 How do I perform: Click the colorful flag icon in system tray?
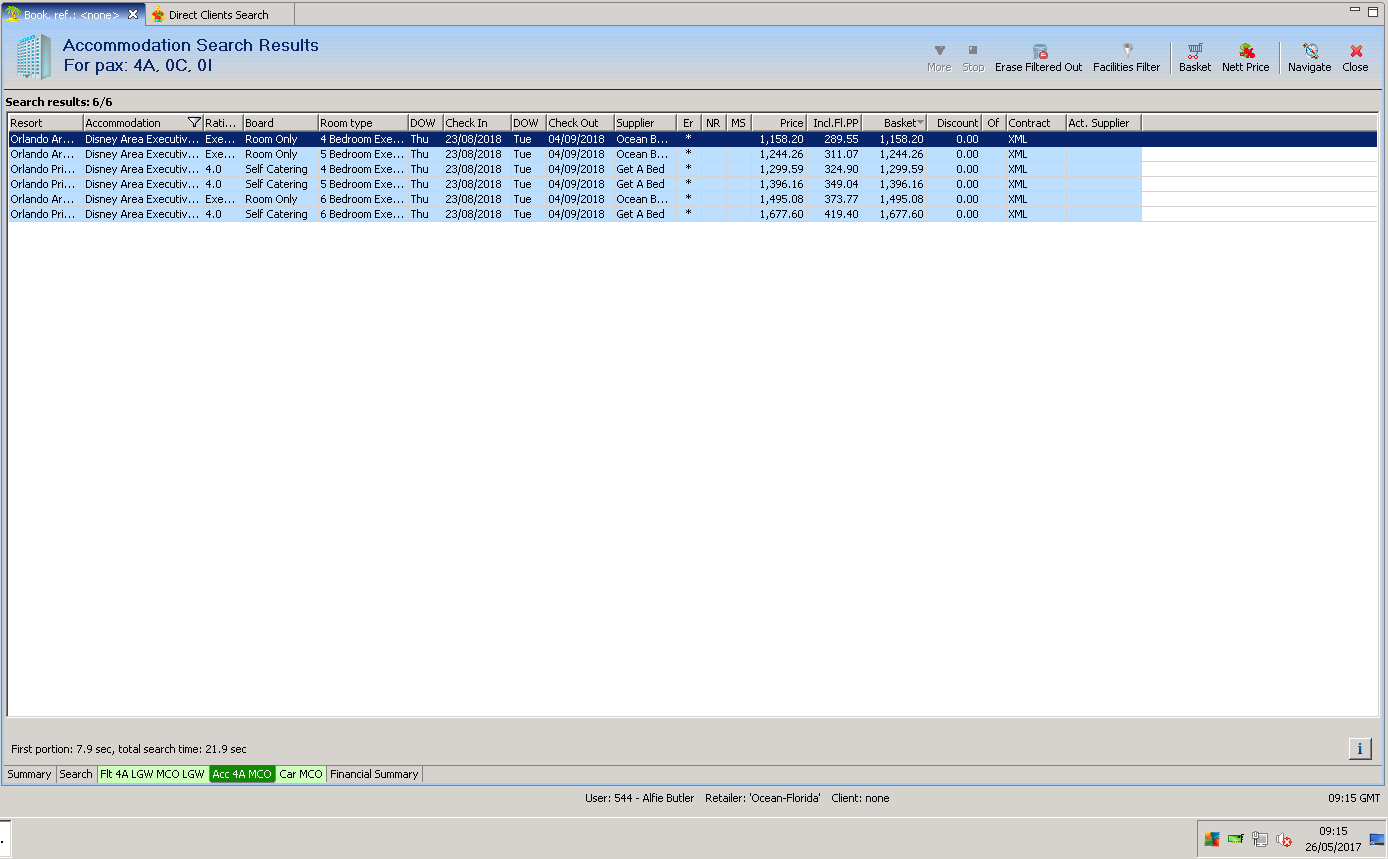[x=1212, y=840]
